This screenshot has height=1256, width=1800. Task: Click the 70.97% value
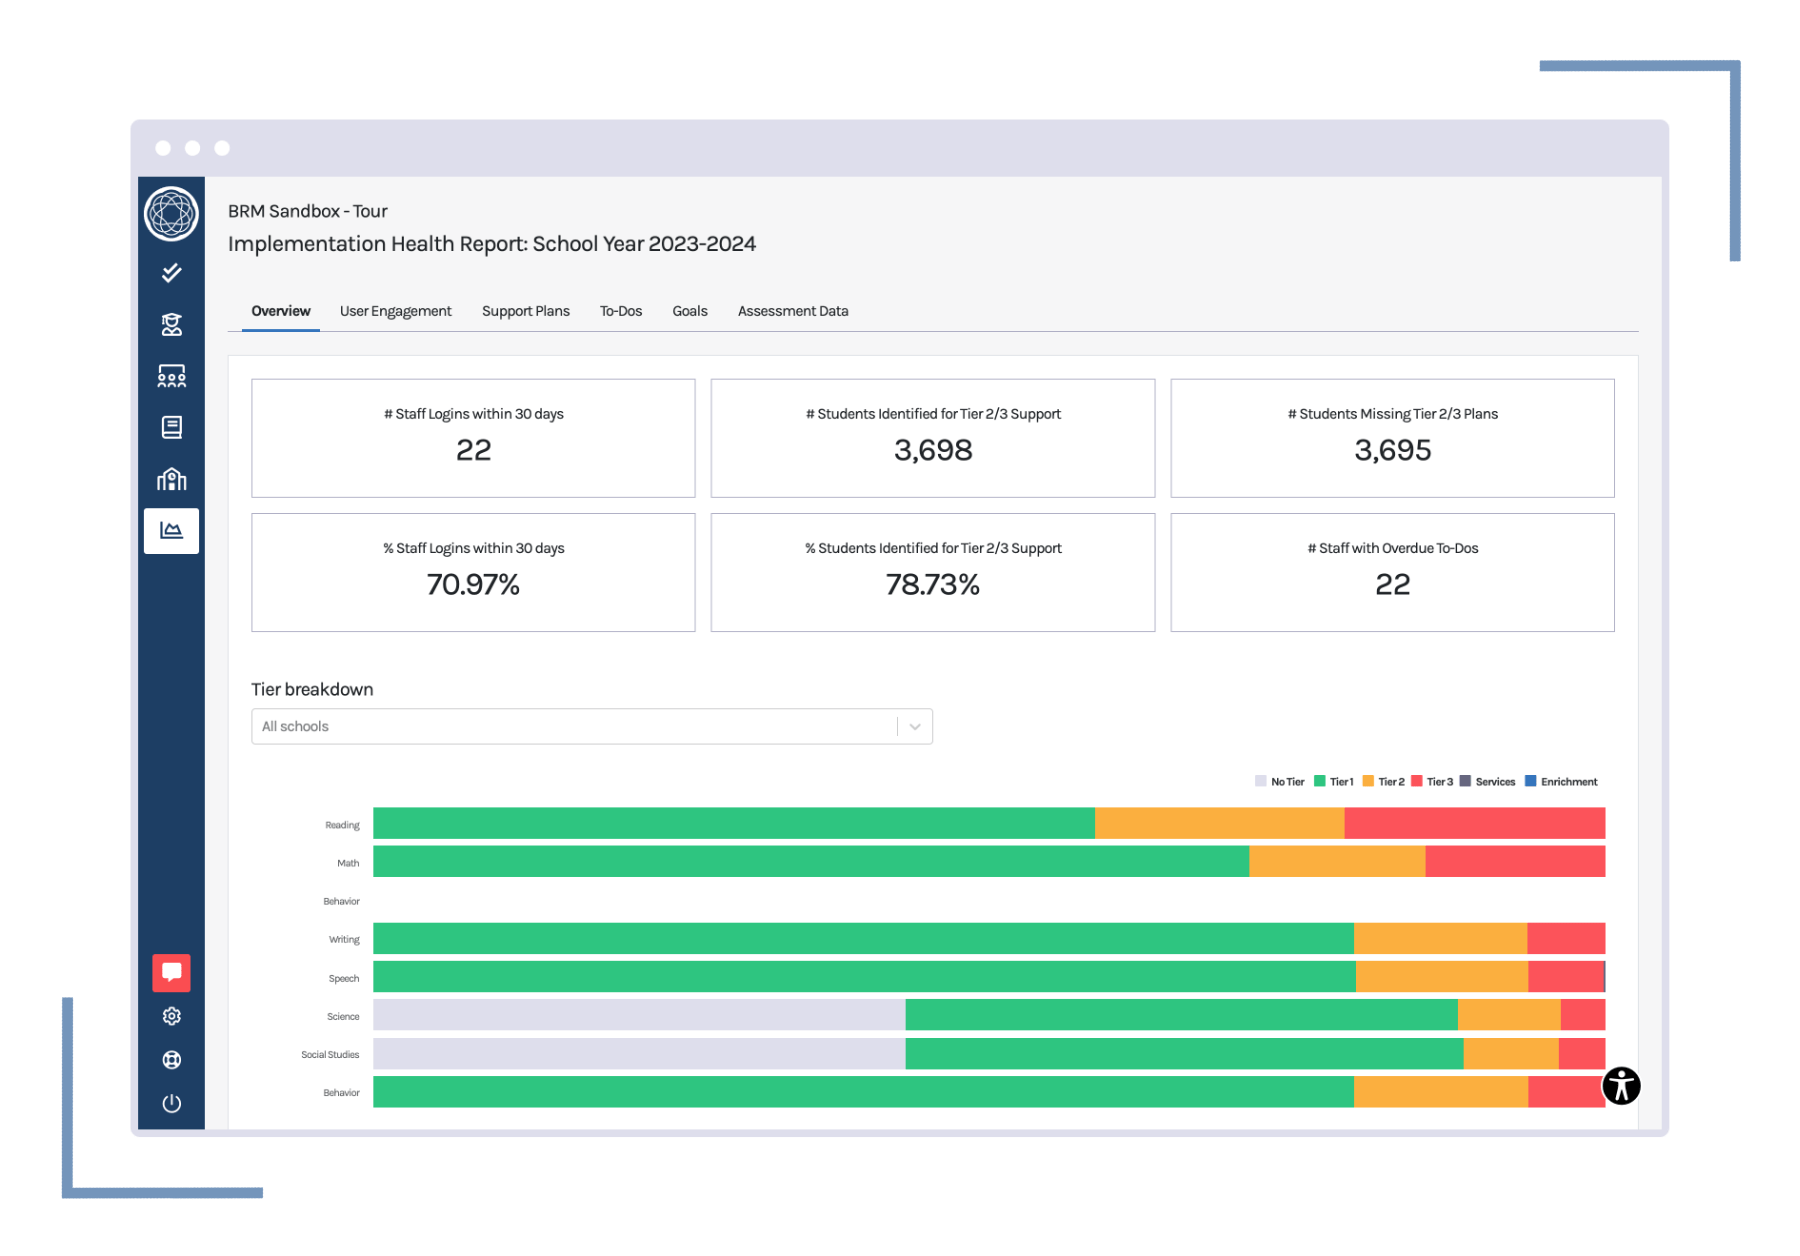tap(473, 584)
